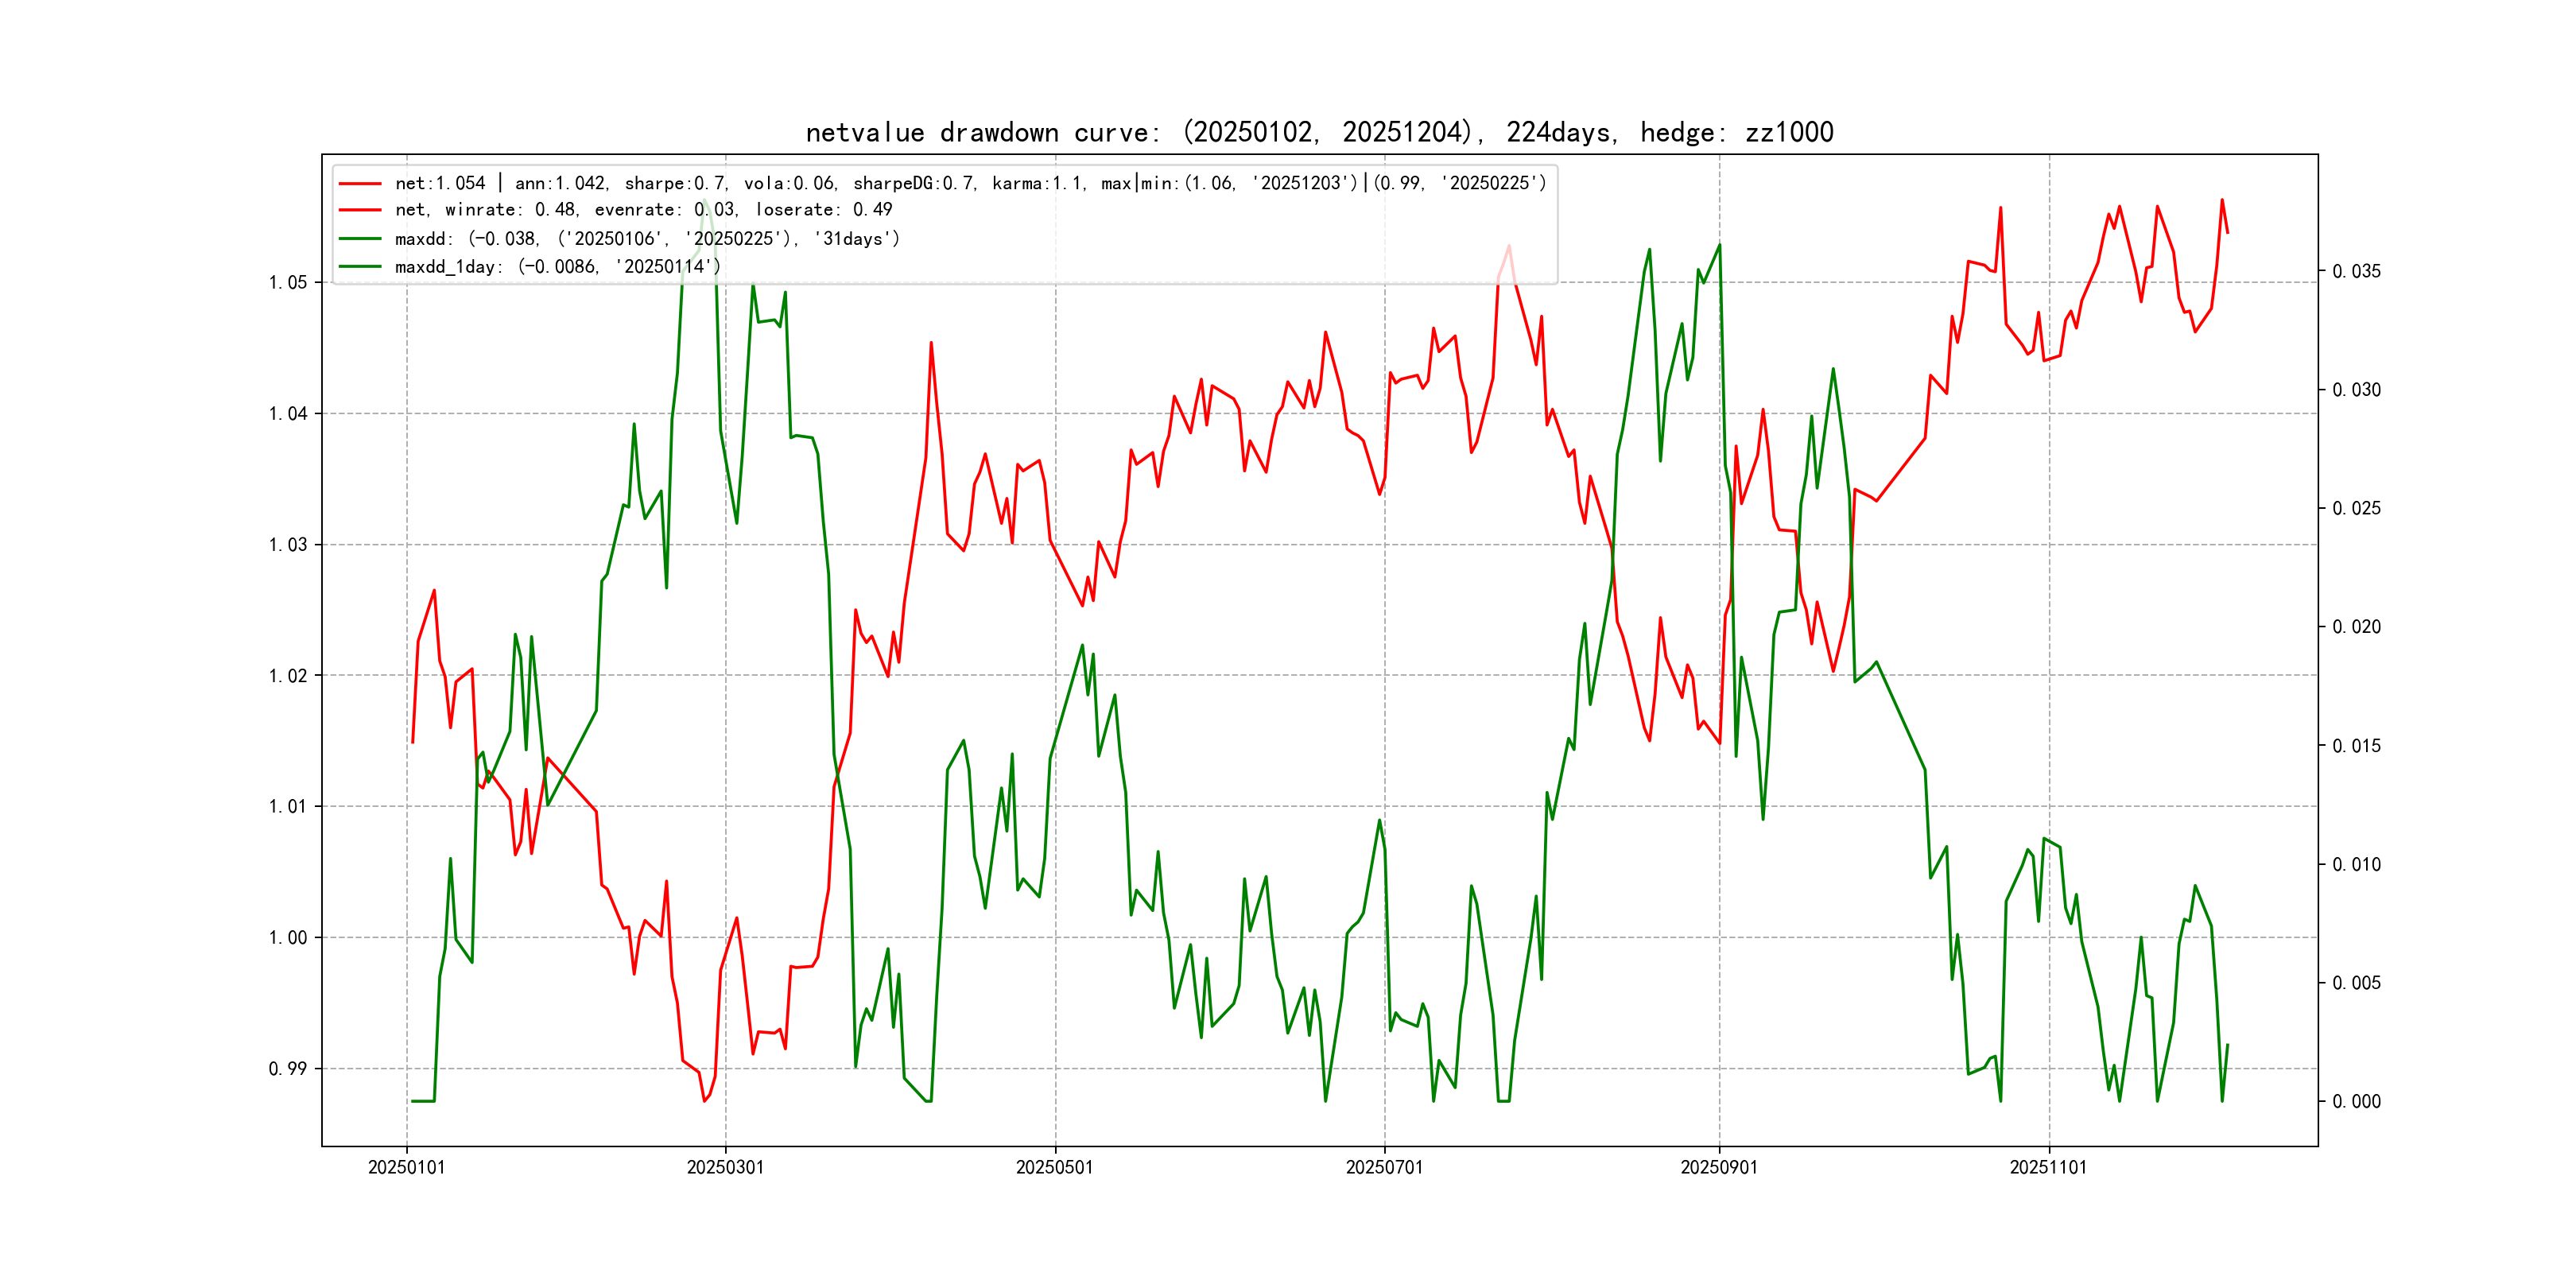Click the 20250101 x-axis tick label
Screen dimensions: 2576x1288
tap(406, 1168)
